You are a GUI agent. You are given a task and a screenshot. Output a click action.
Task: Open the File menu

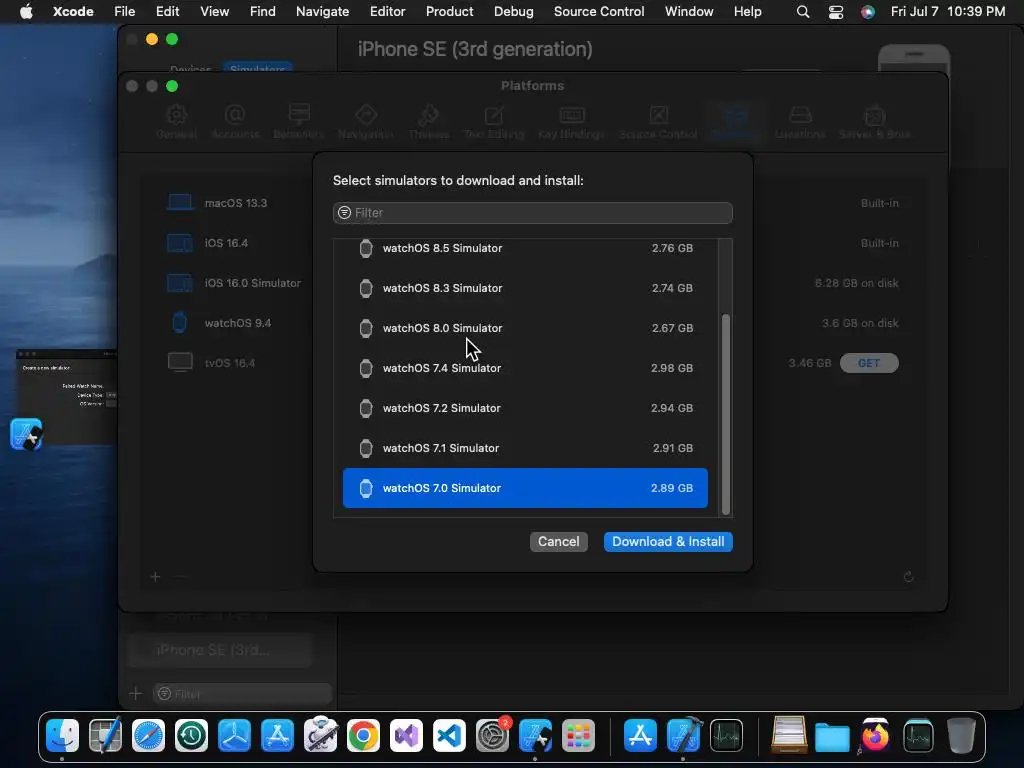(124, 12)
